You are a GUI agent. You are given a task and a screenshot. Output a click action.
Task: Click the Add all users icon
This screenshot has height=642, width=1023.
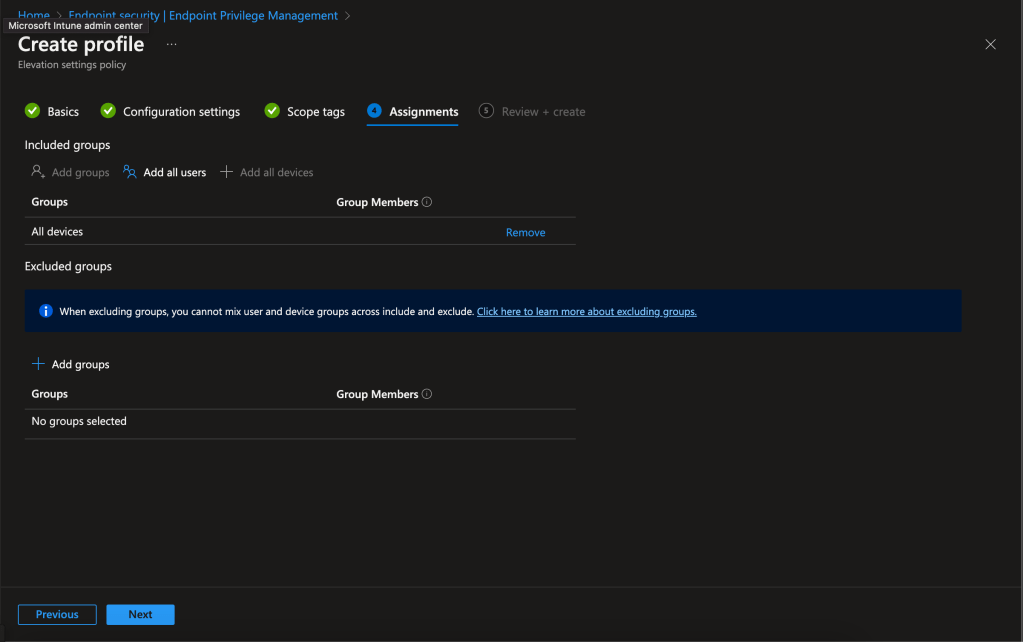click(x=130, y=172)
